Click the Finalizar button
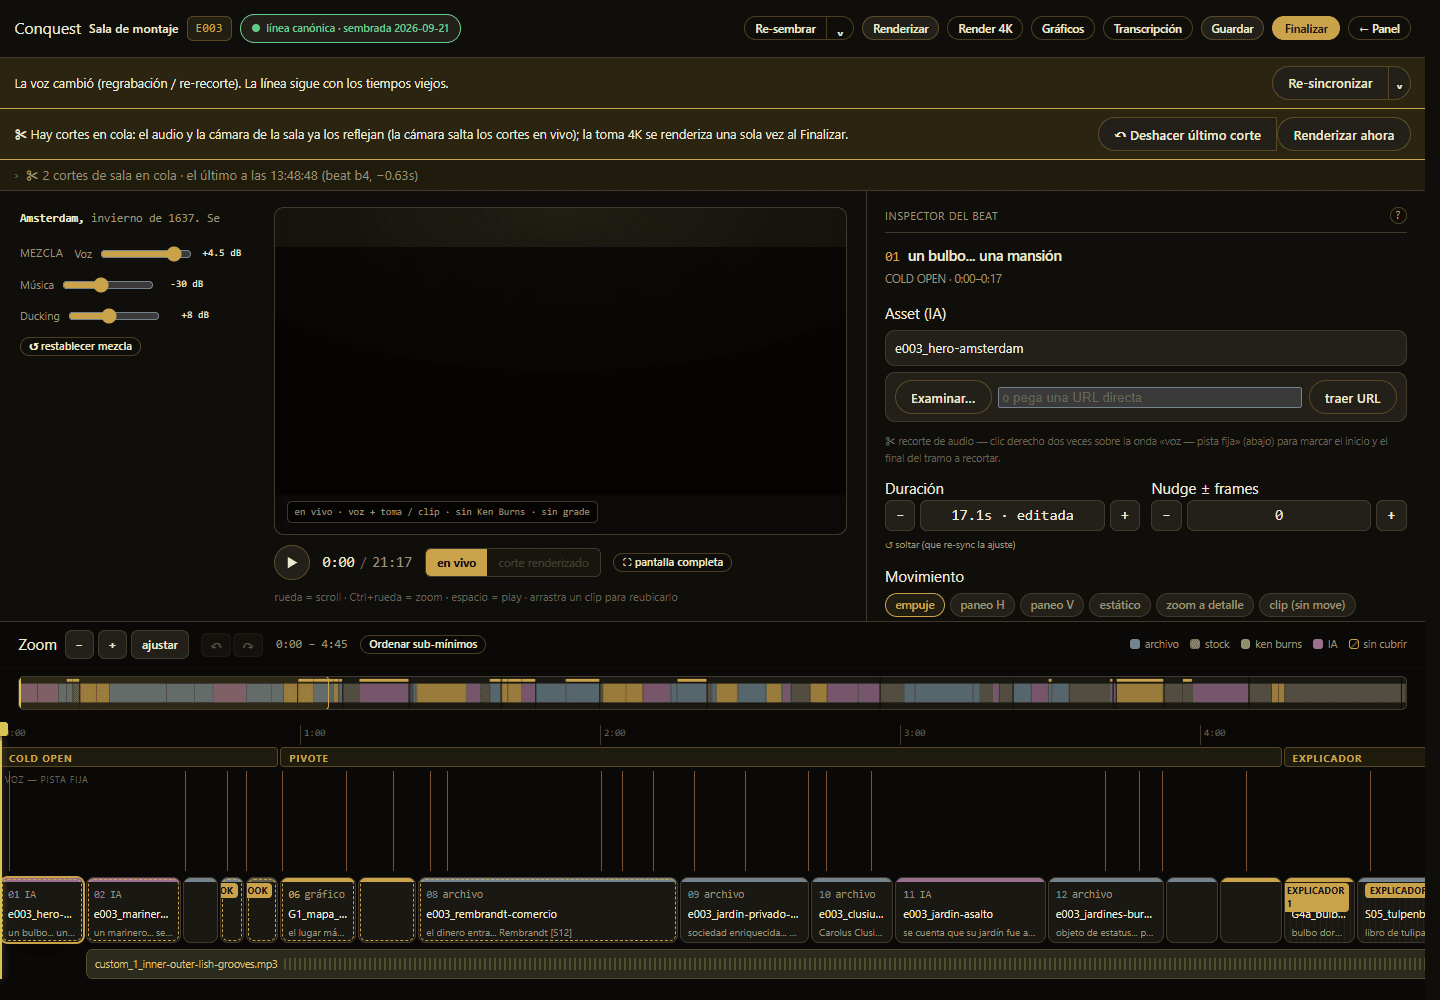This screenshot has height=1000, width=1440. (1306, 29)
